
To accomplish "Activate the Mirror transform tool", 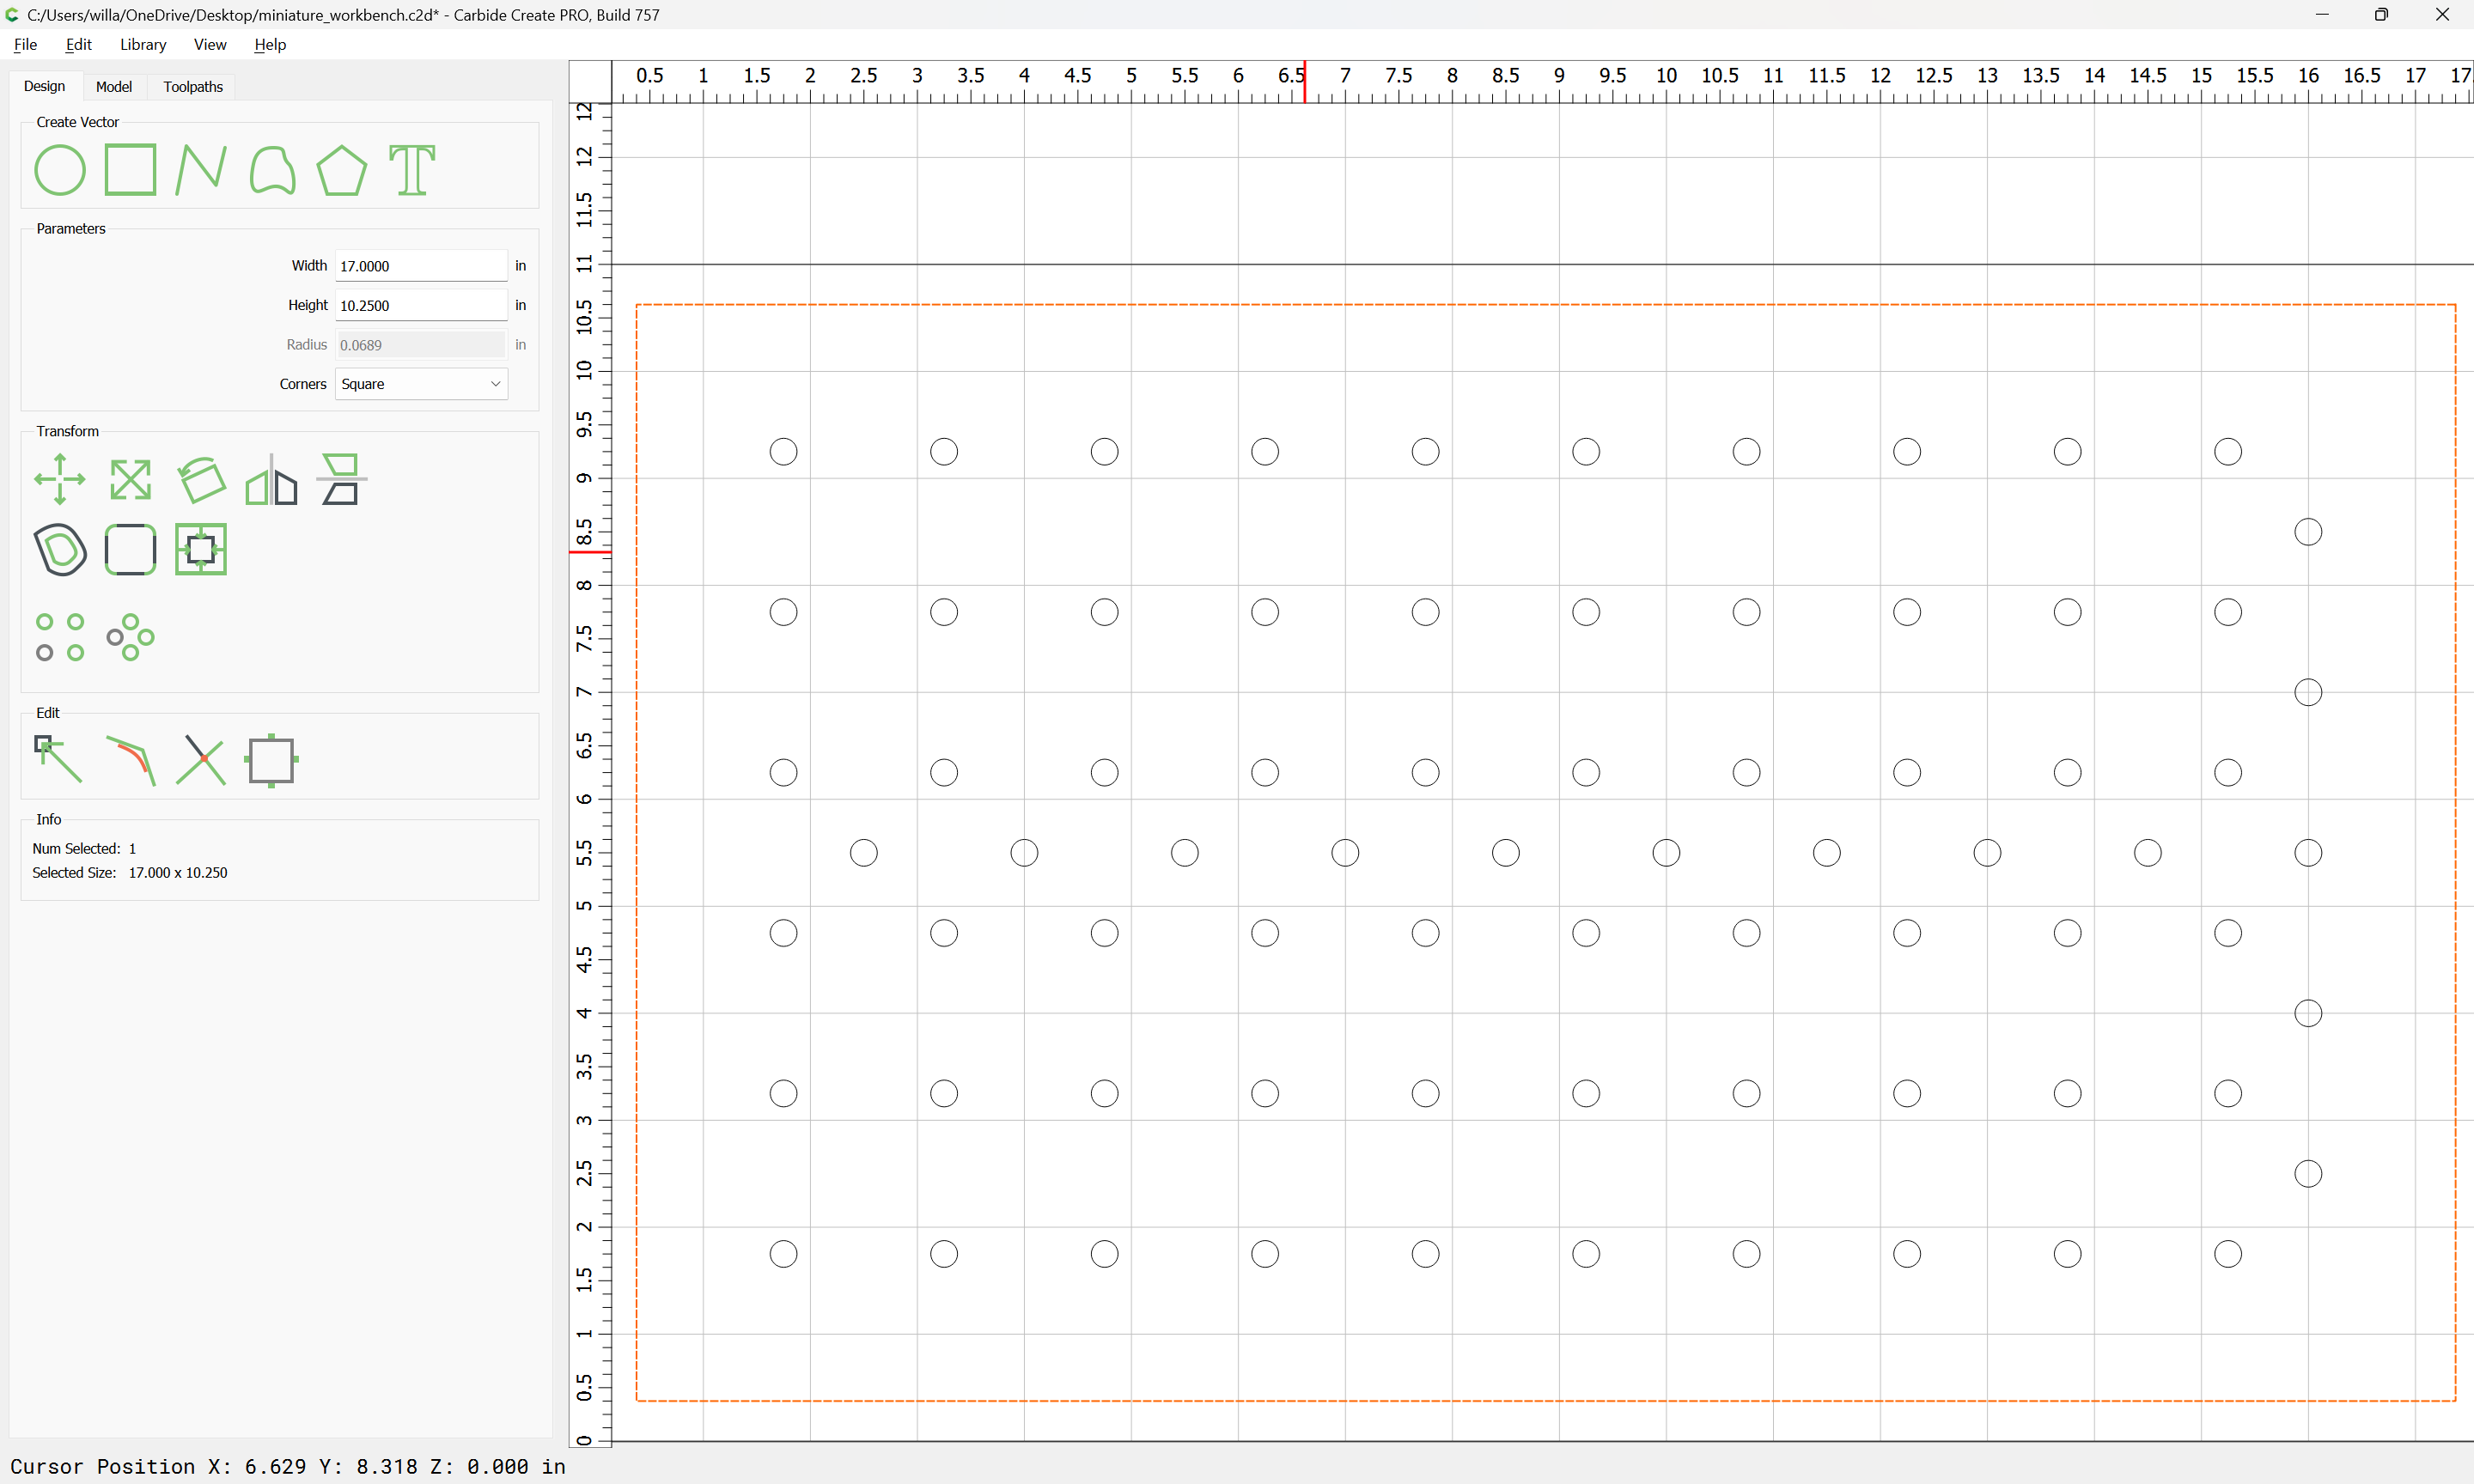I will coord(272,479).
